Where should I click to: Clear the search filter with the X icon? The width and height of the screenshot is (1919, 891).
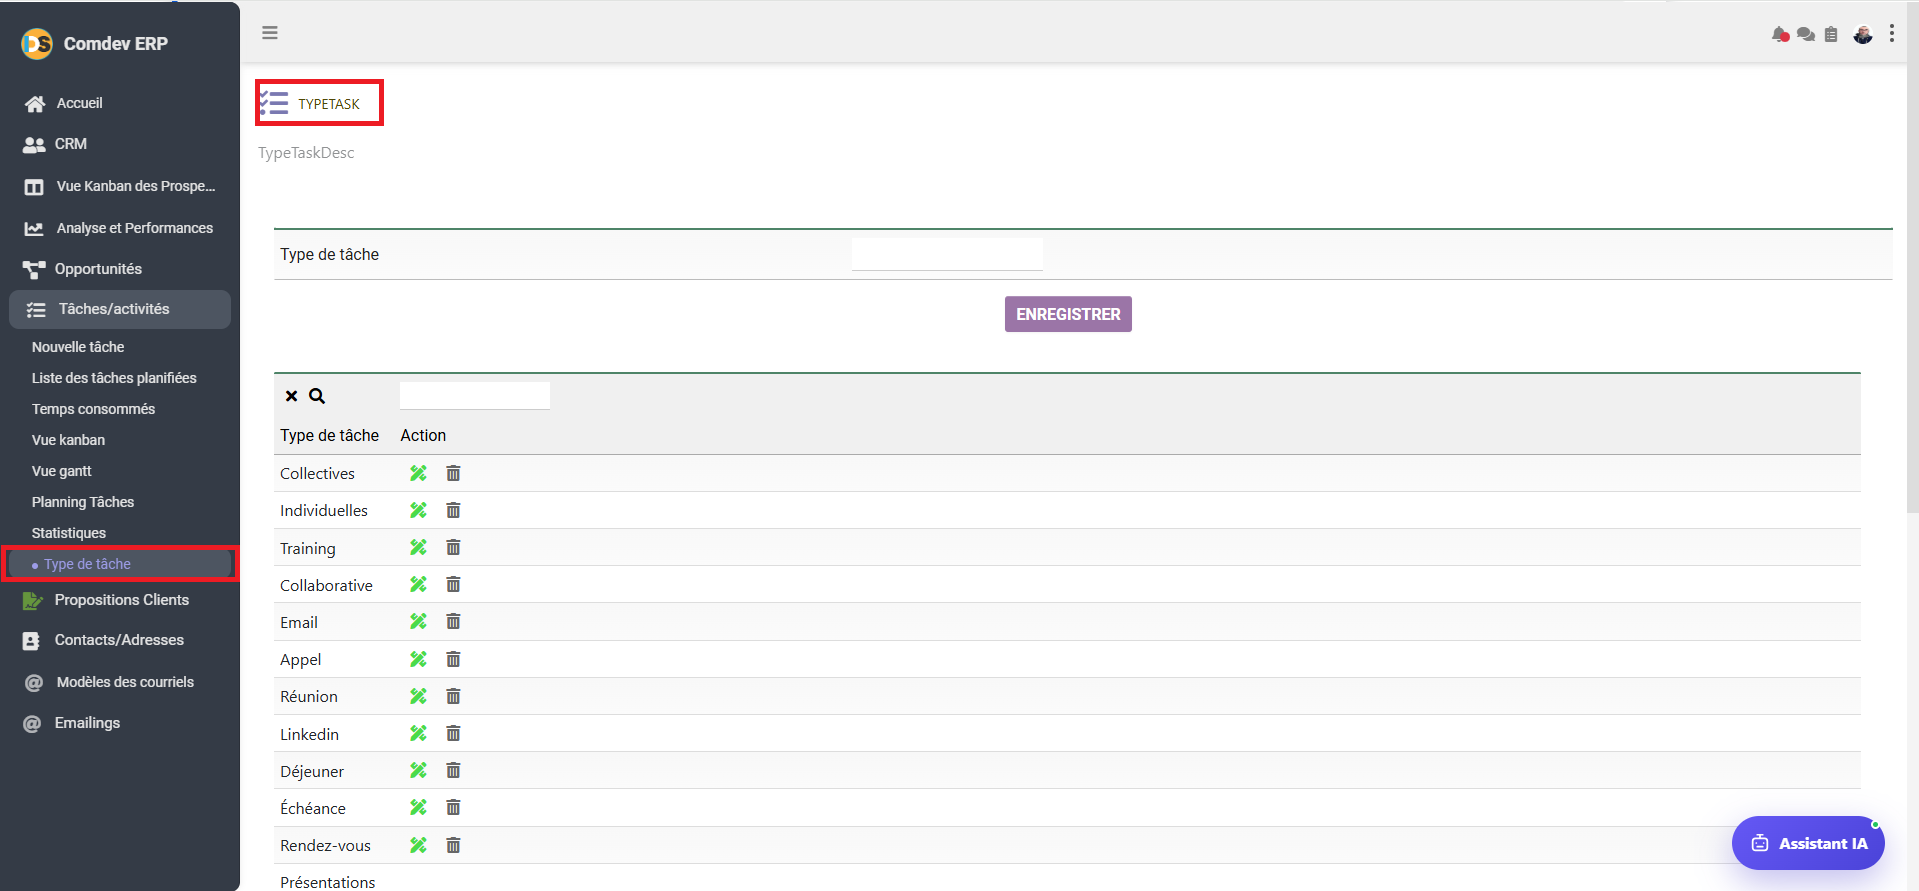pos(292,396)
